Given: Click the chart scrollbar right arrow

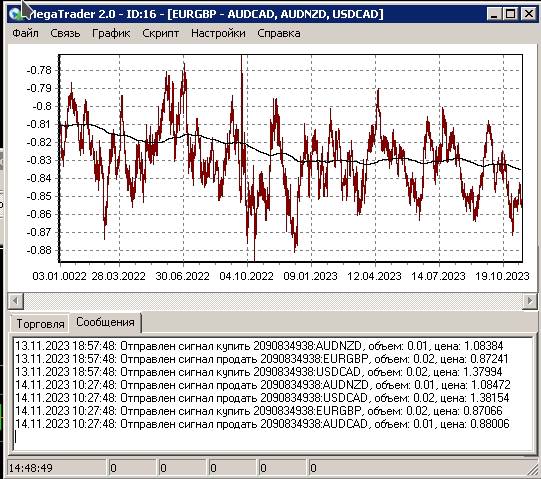Looking at the screenshot, I should point(530,301).
